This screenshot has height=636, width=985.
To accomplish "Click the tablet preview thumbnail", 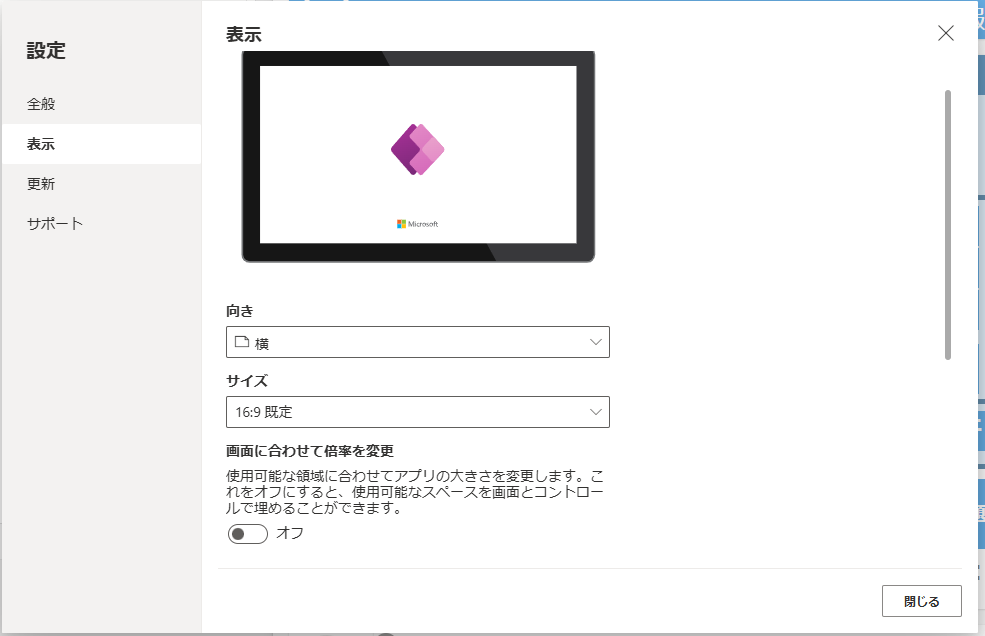I will tap(418, 156).
